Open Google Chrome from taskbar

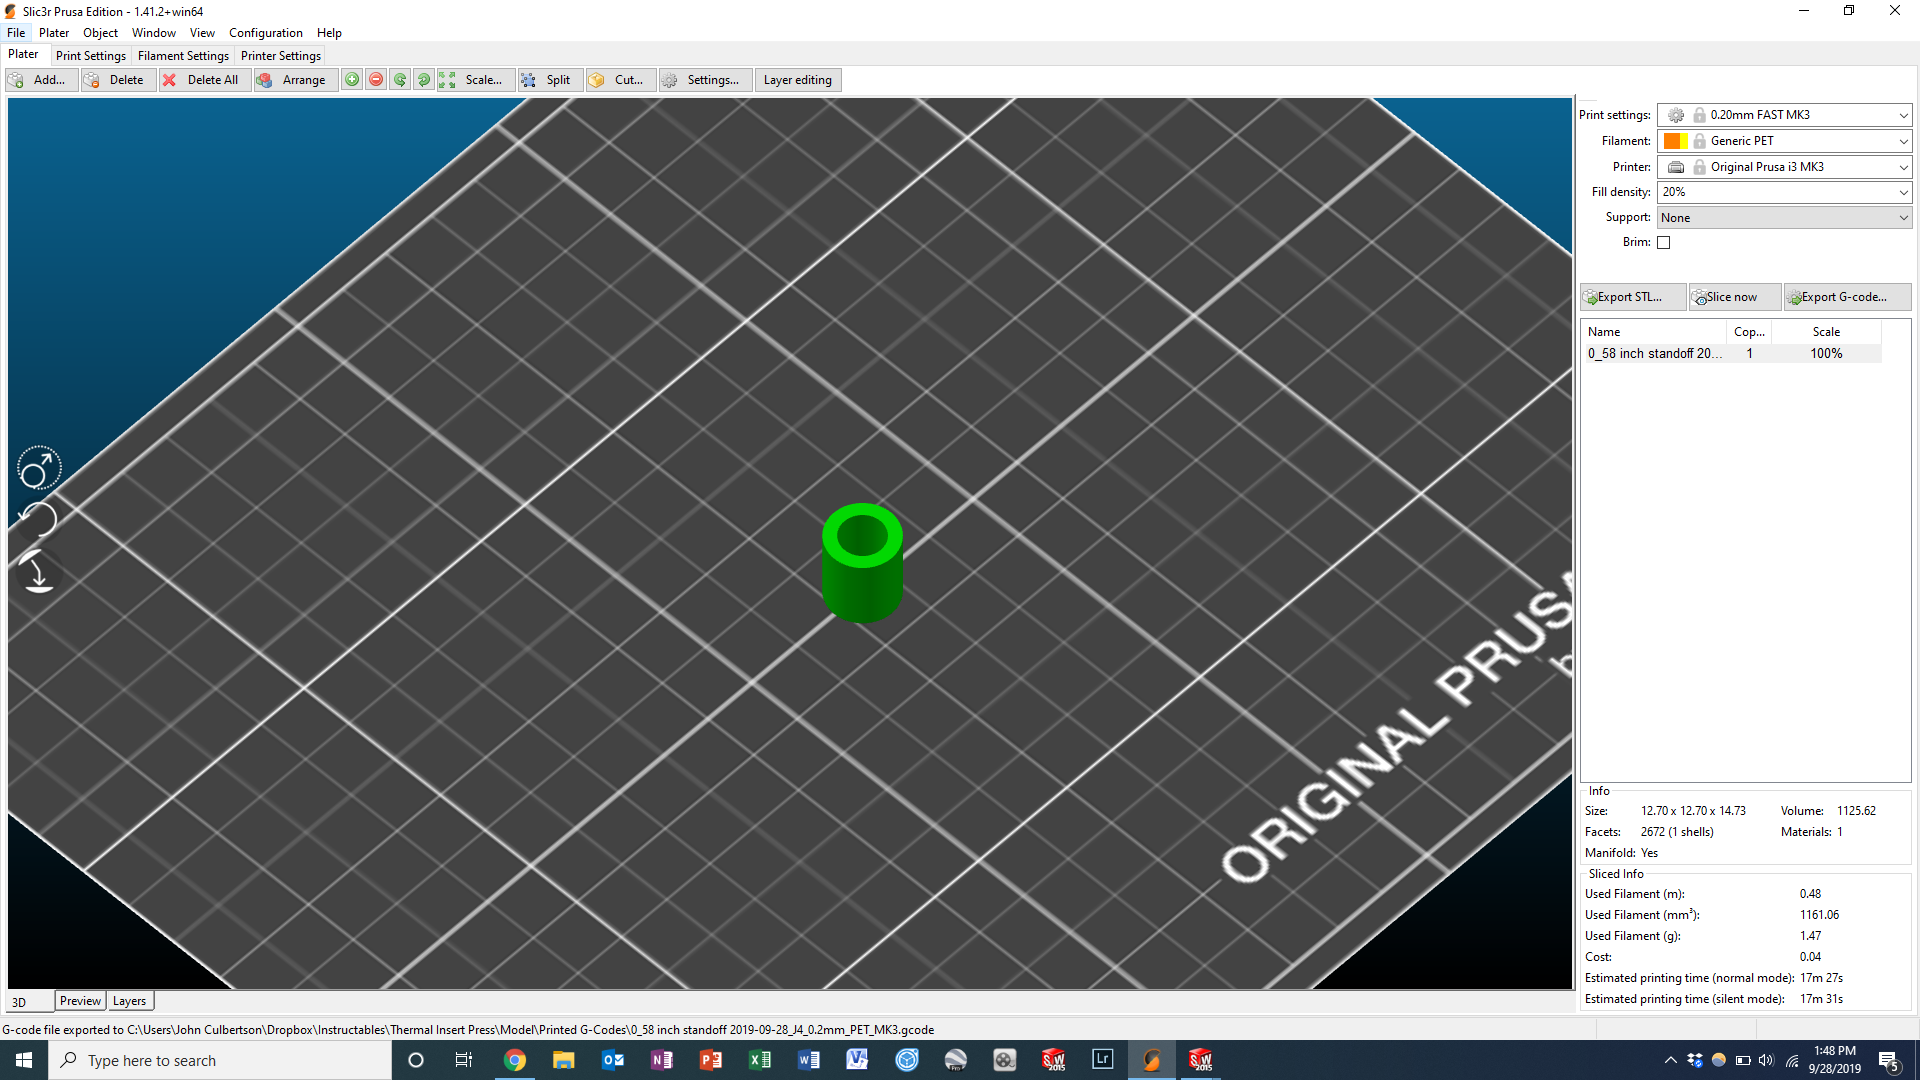click(514, 1060)
